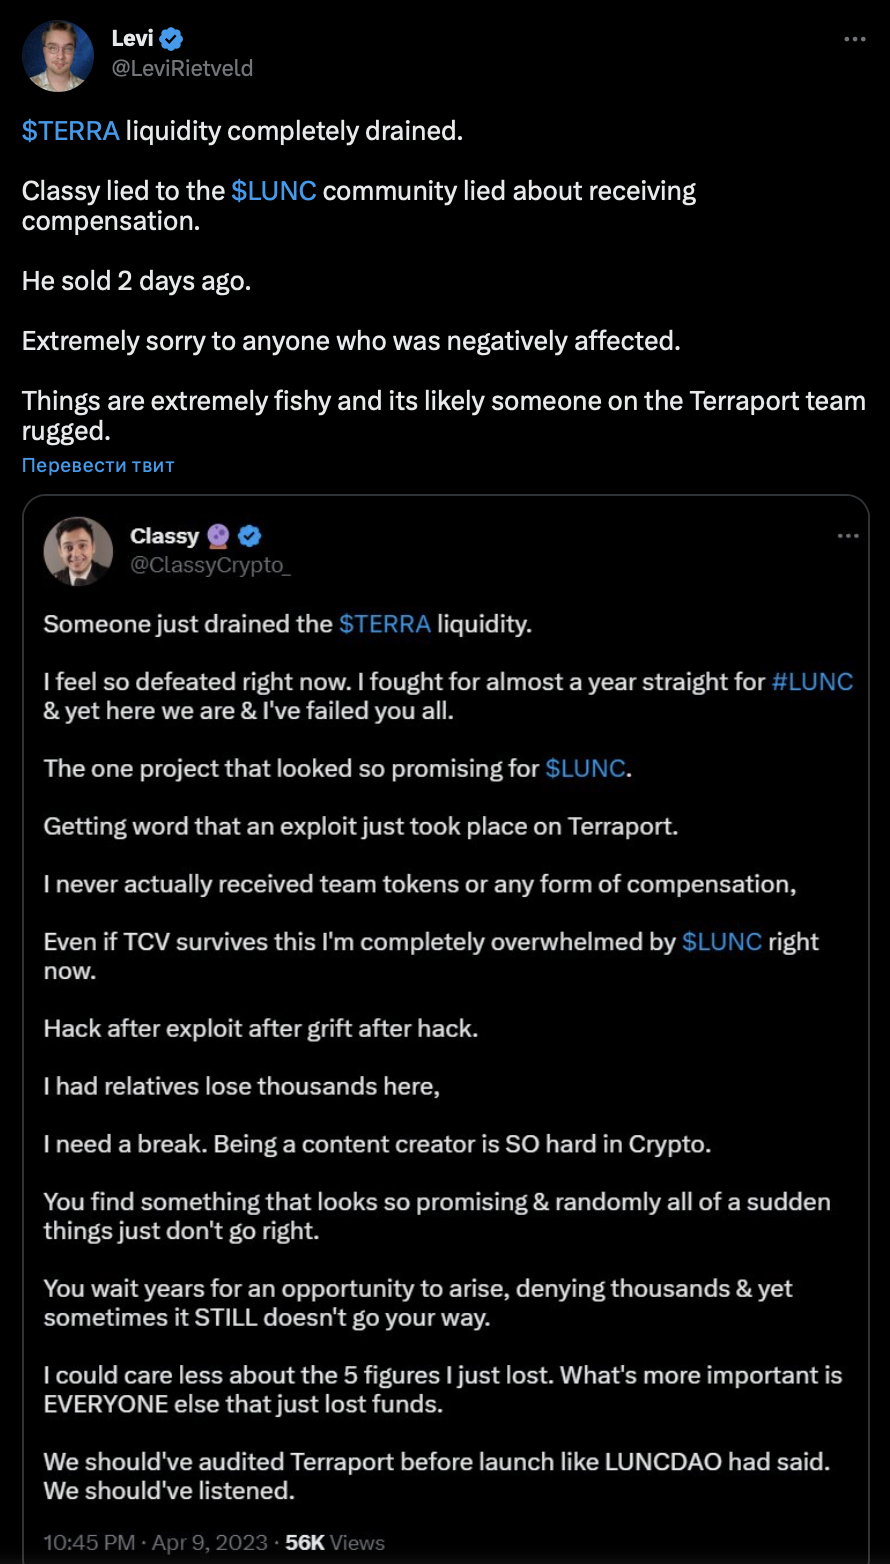This screenshot has height=1564, width=890.
Task: Open the $TERRA cashtag in Levi's tweet
Action: coord(71,131)
